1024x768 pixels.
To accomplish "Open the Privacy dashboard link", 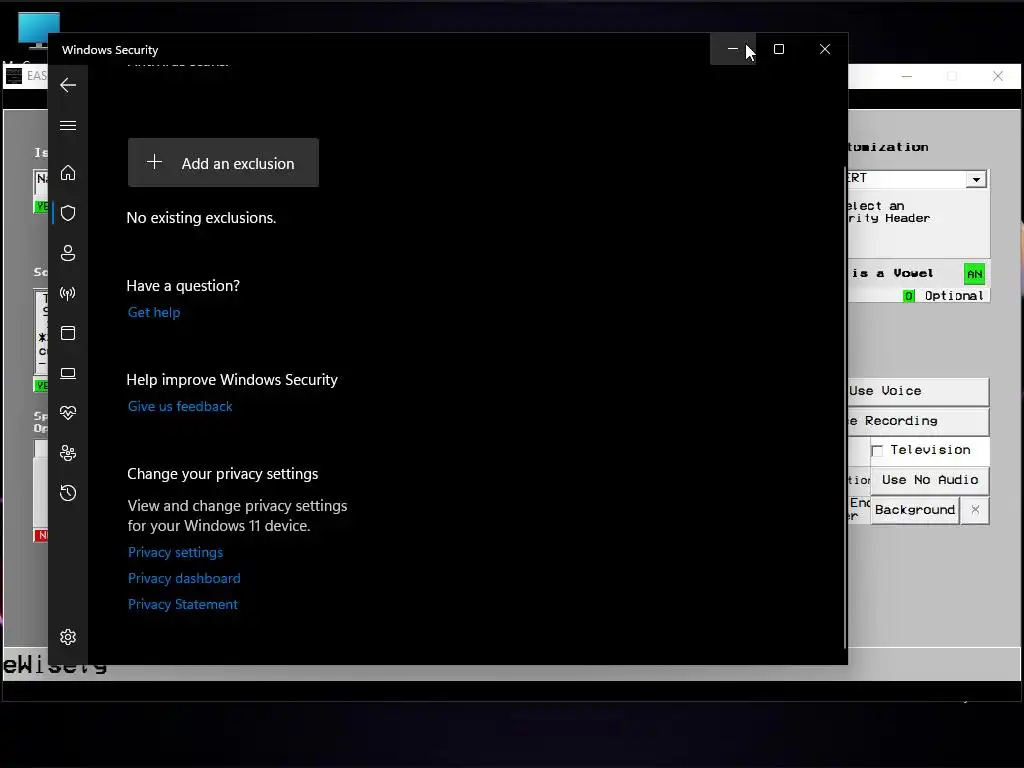I will pyautogui.click(x=184, y=579).
